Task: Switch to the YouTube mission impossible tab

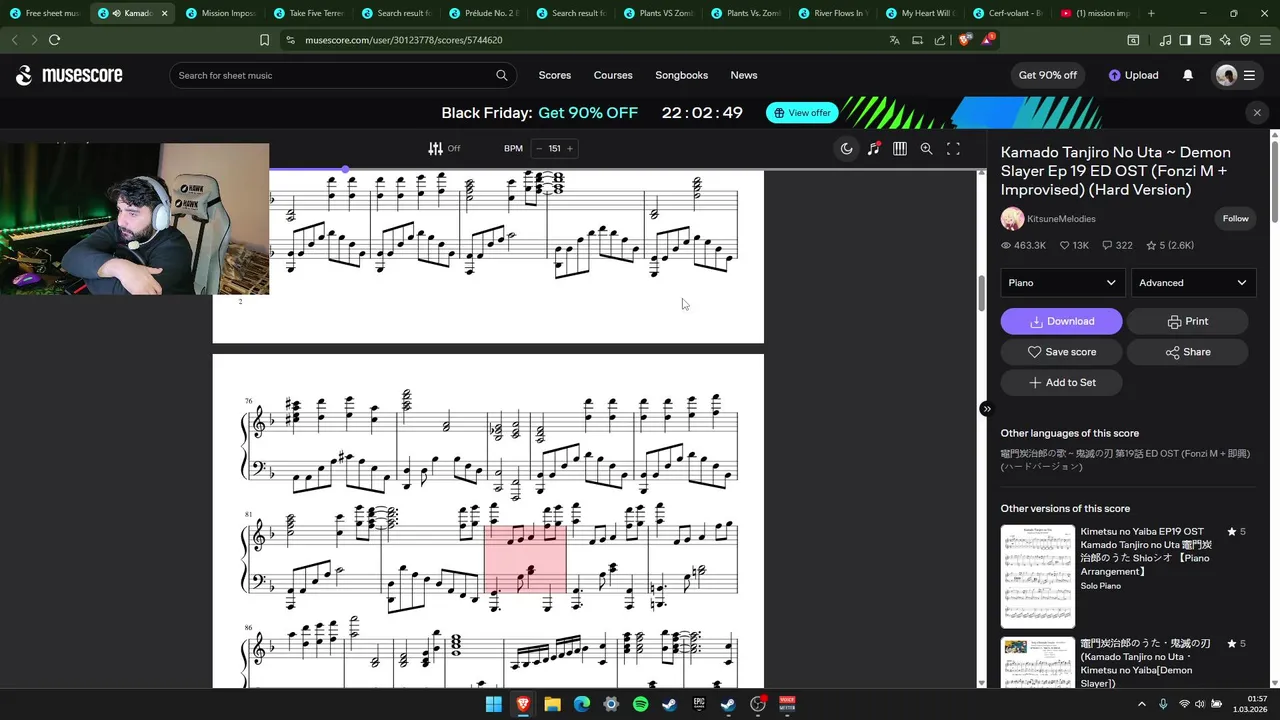Action: 1095,13
